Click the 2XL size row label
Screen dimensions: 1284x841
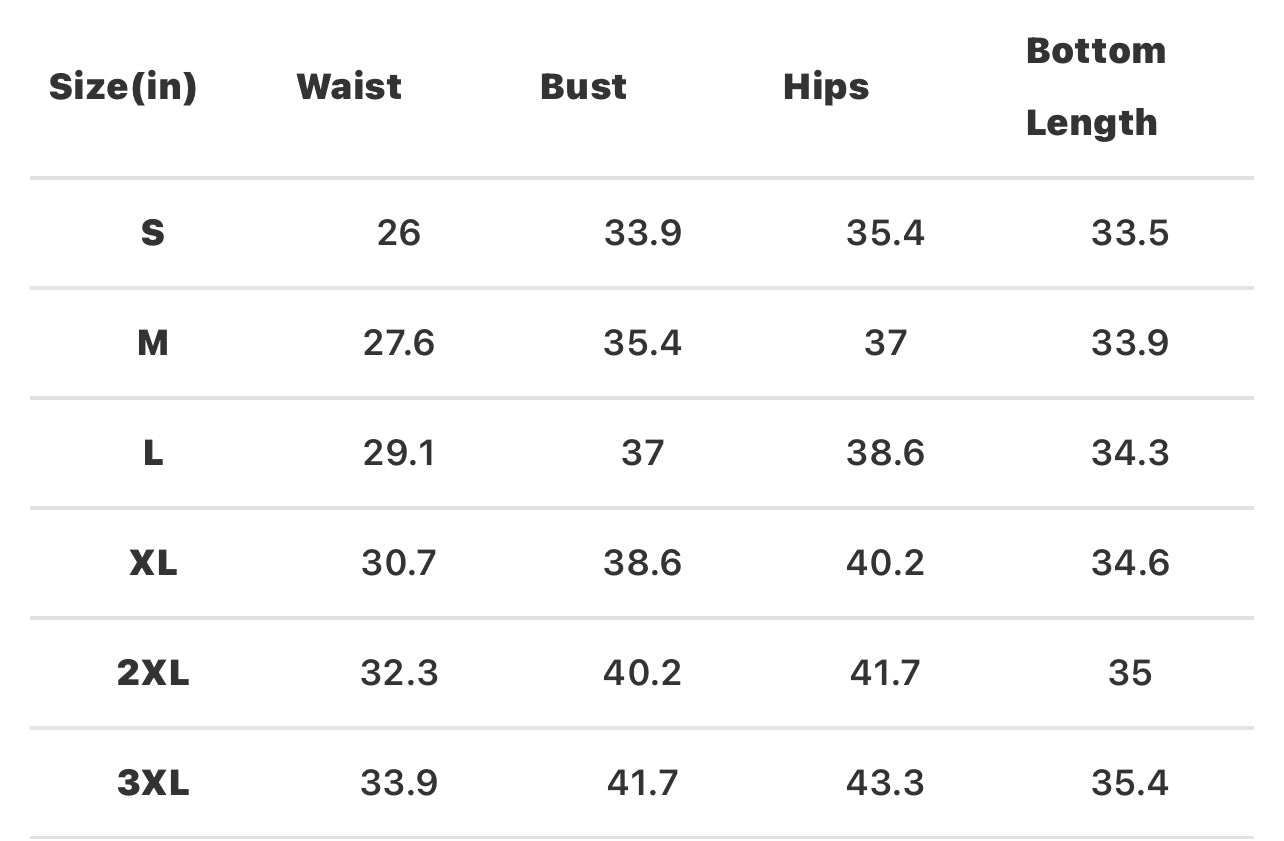coord(152,673)
